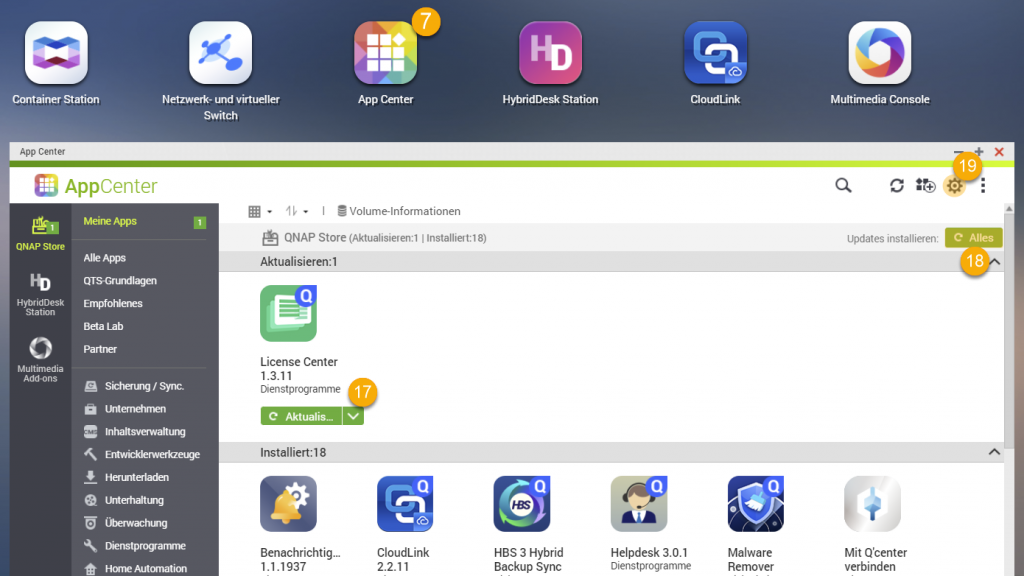This screenshot has height=576, width=1024.
Task: Open AppCenter settings gear
Action: click(x=954, y=186)
